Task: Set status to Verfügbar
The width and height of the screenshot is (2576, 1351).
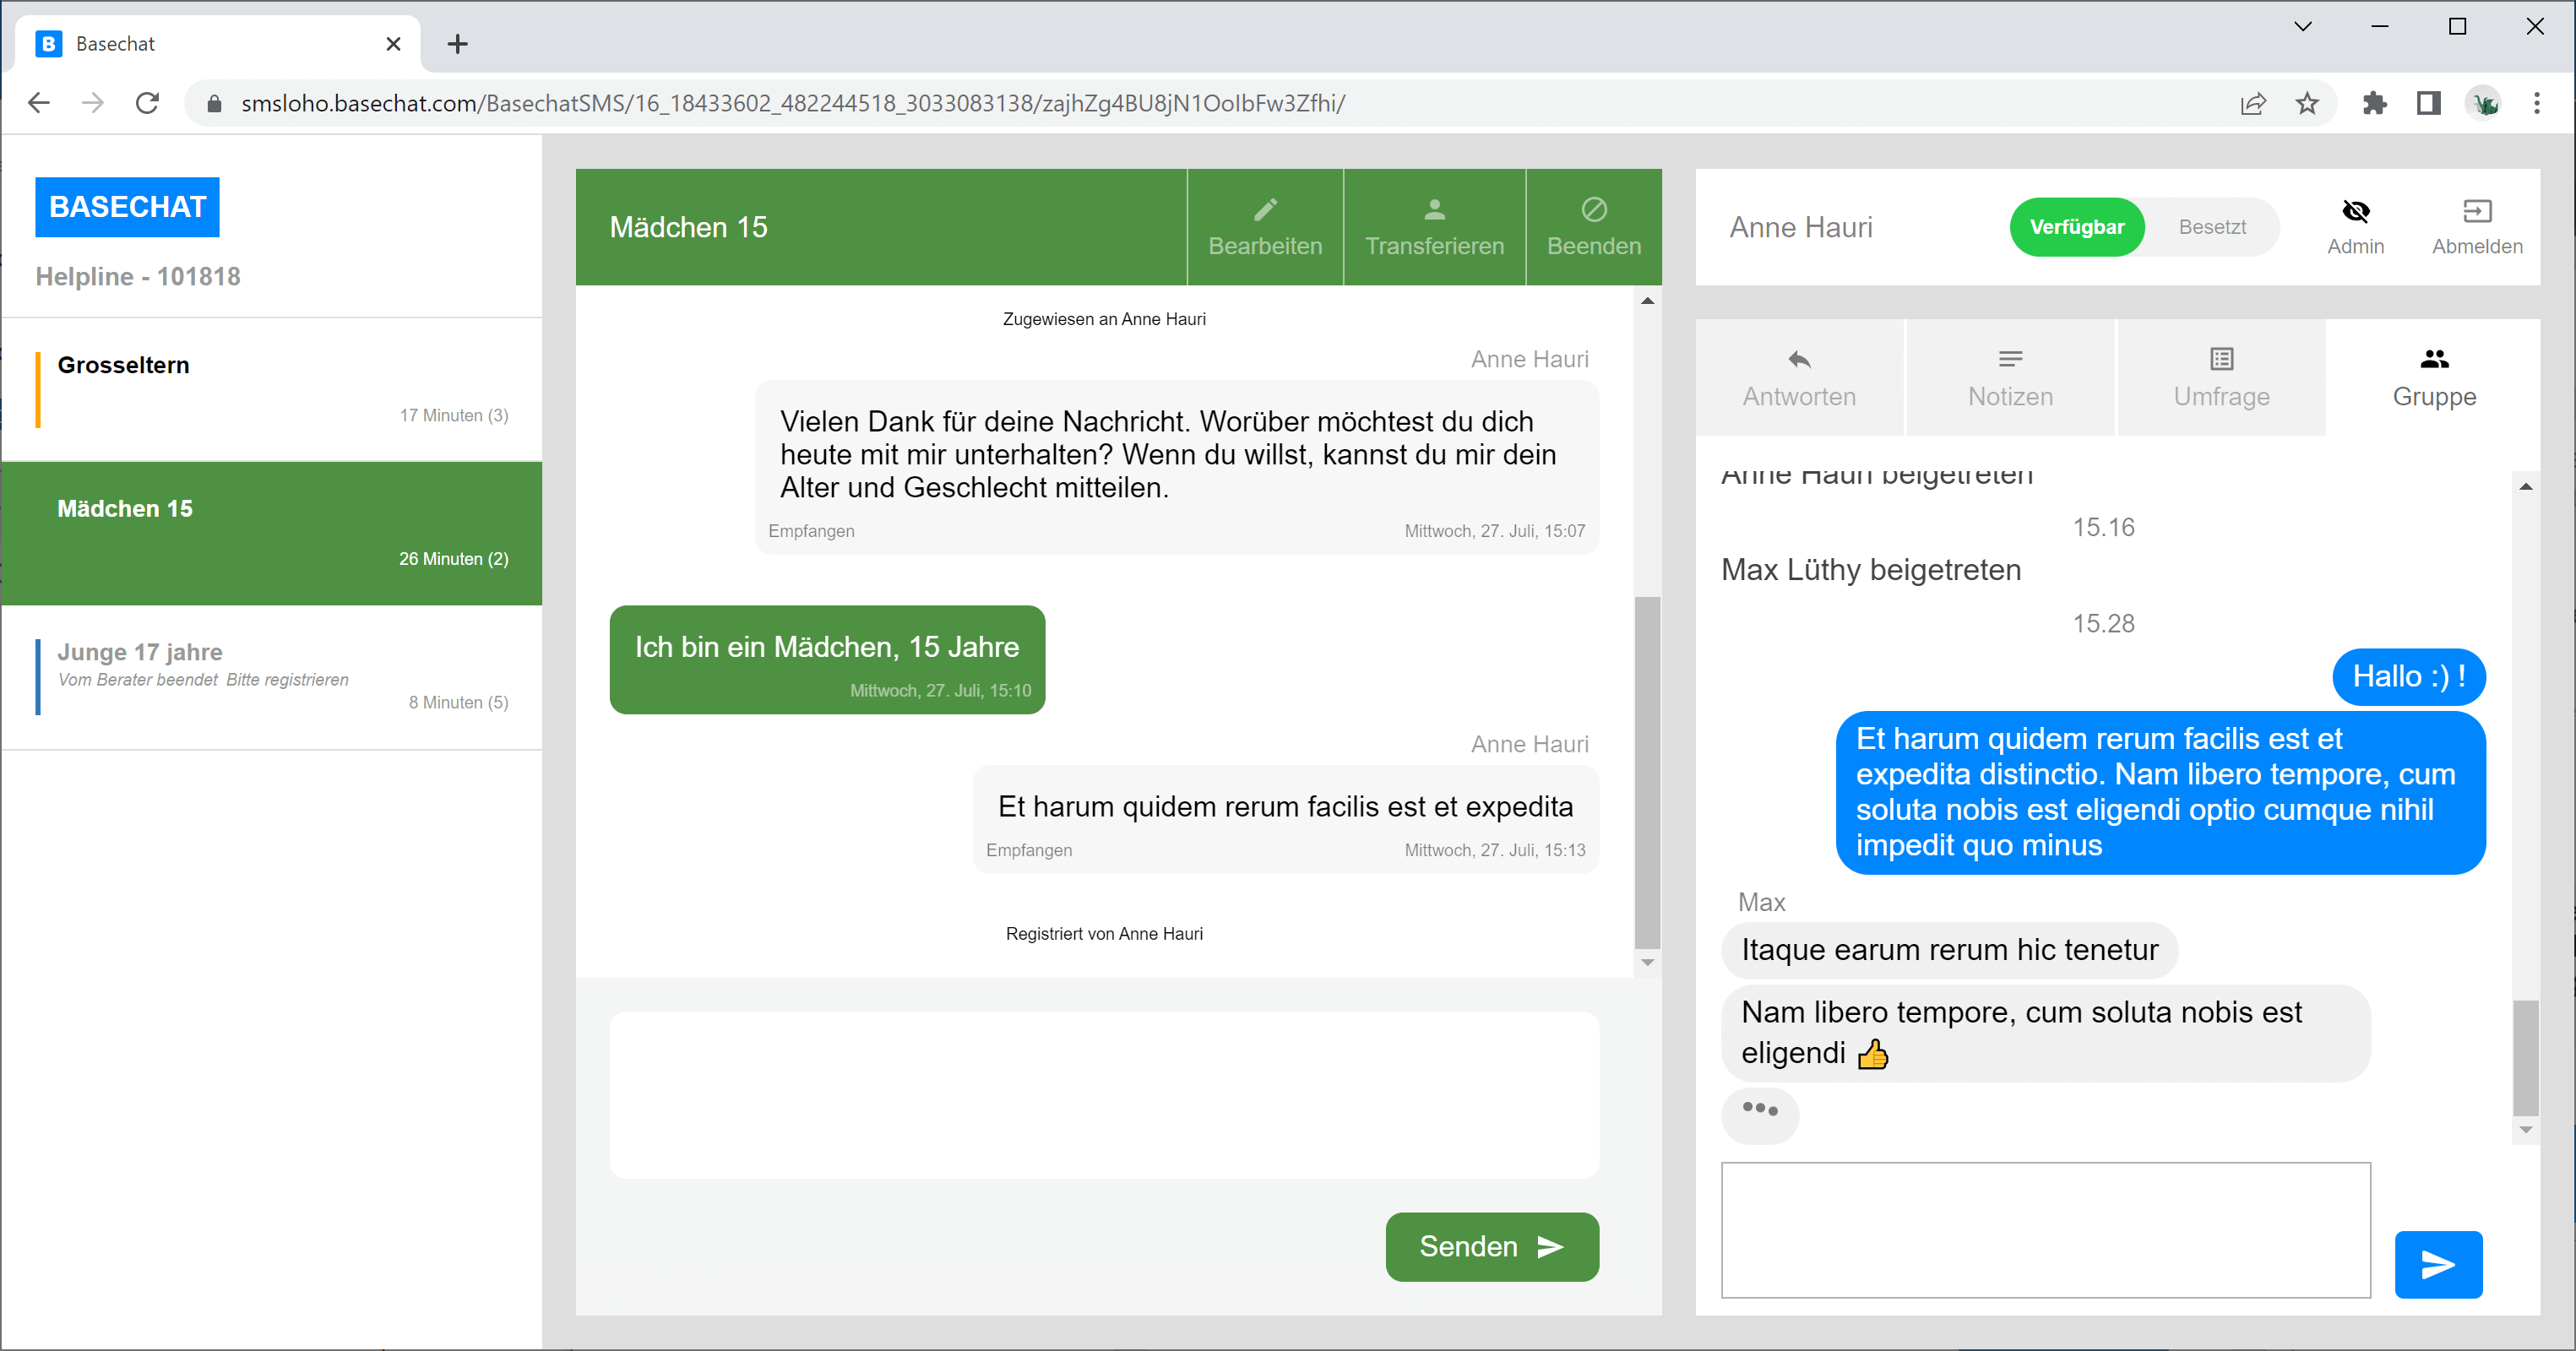Action: pos(2076,227)
